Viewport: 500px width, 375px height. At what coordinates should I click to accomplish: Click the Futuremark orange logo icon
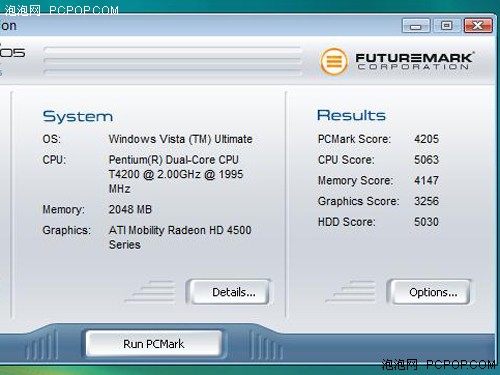pyautogui.click(x=334, y=62)
